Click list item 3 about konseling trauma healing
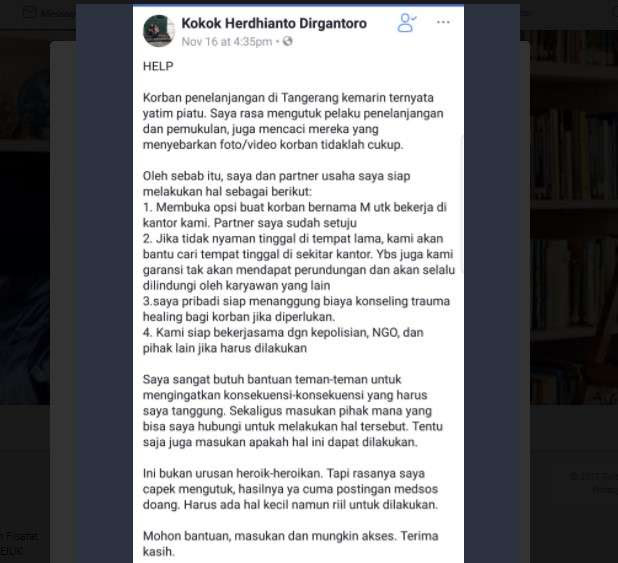 click(296, 309)
